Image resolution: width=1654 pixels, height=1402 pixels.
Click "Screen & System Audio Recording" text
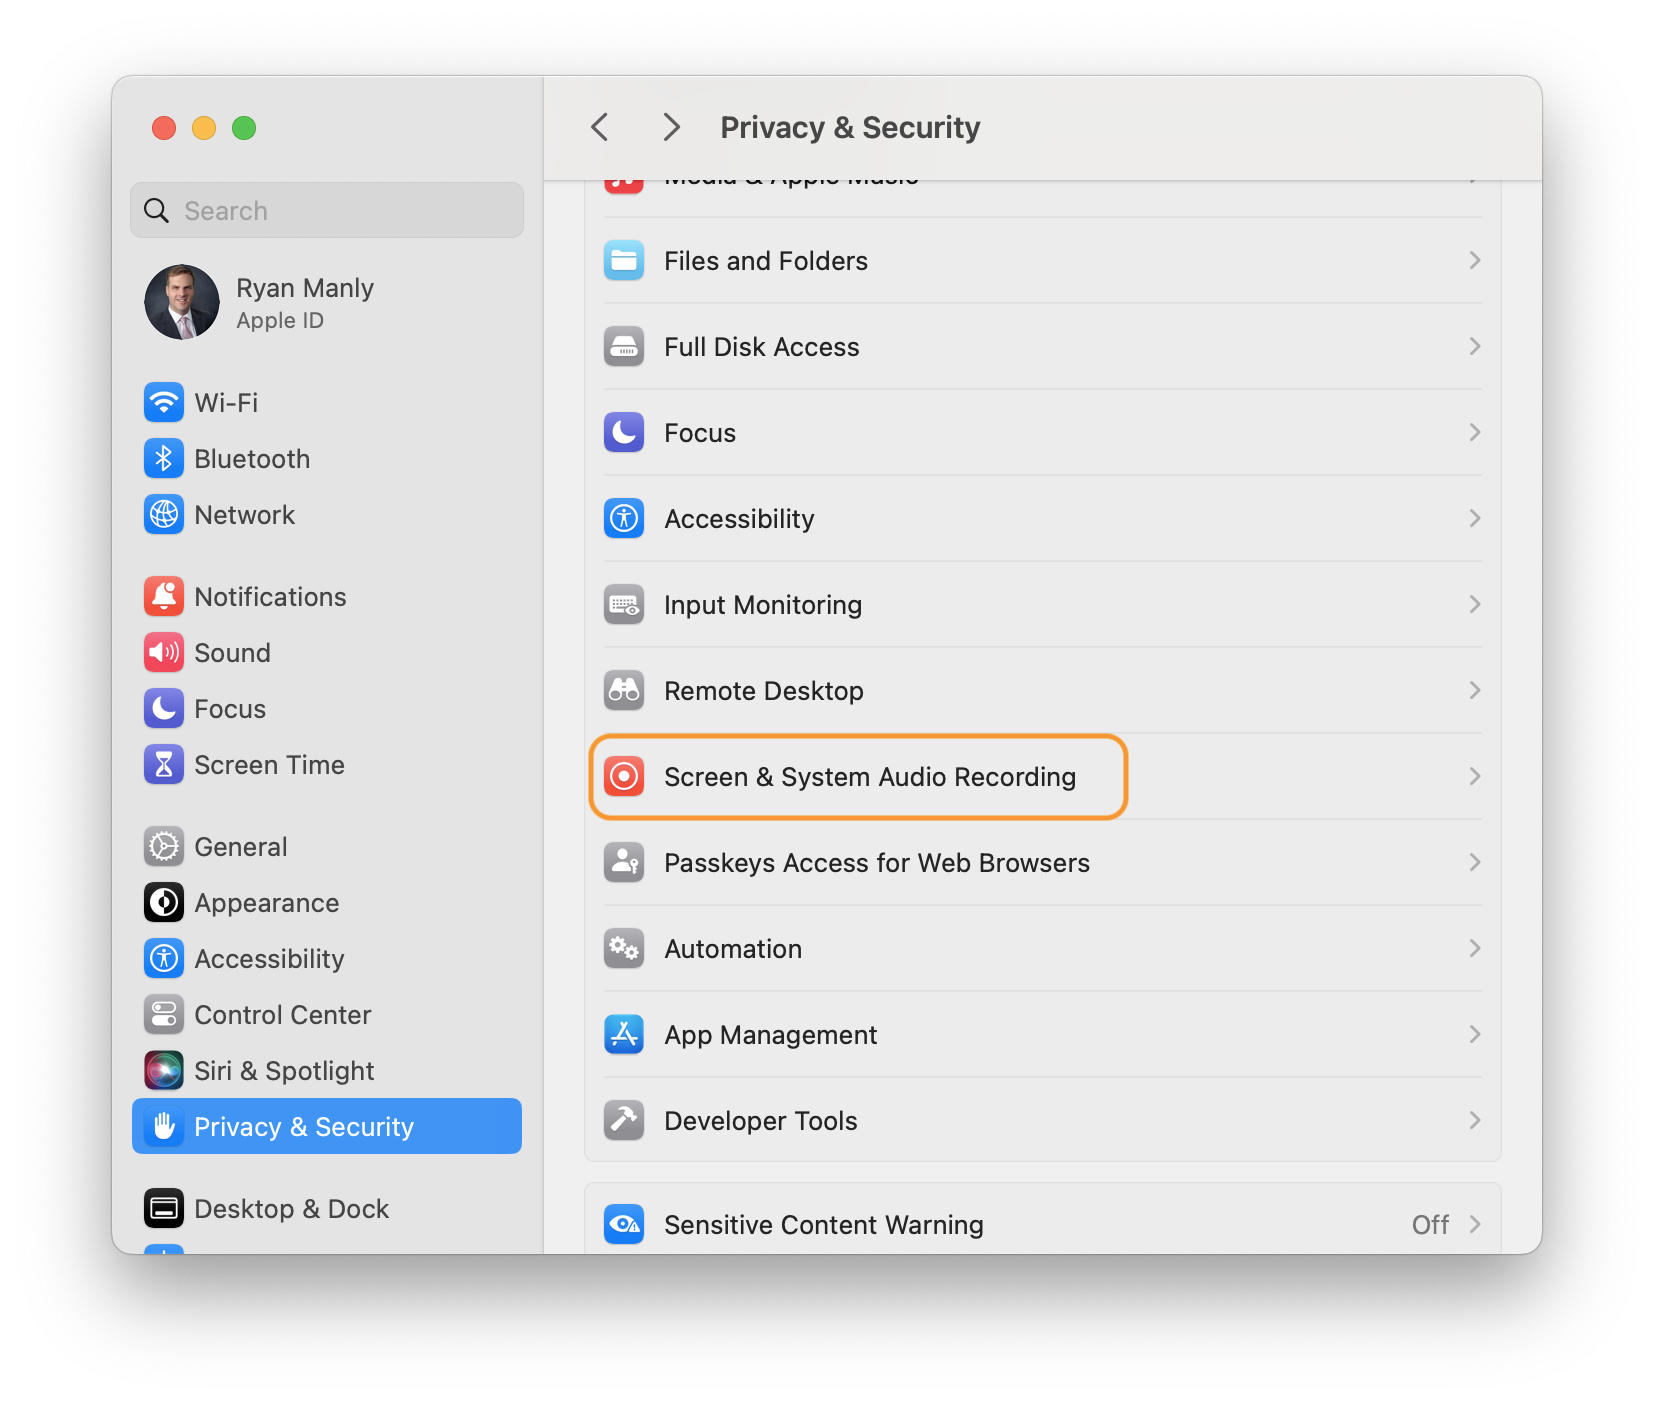point(870,777)
